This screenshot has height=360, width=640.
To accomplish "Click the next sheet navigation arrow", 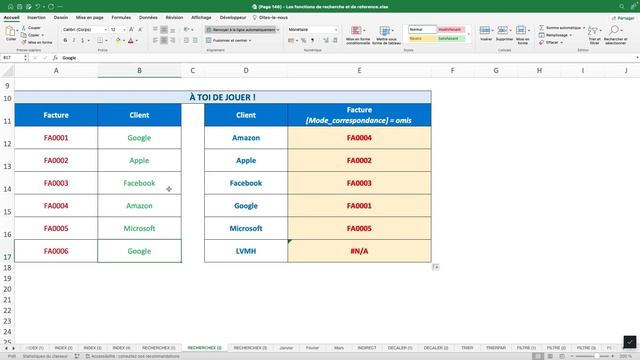I will 13,348.
